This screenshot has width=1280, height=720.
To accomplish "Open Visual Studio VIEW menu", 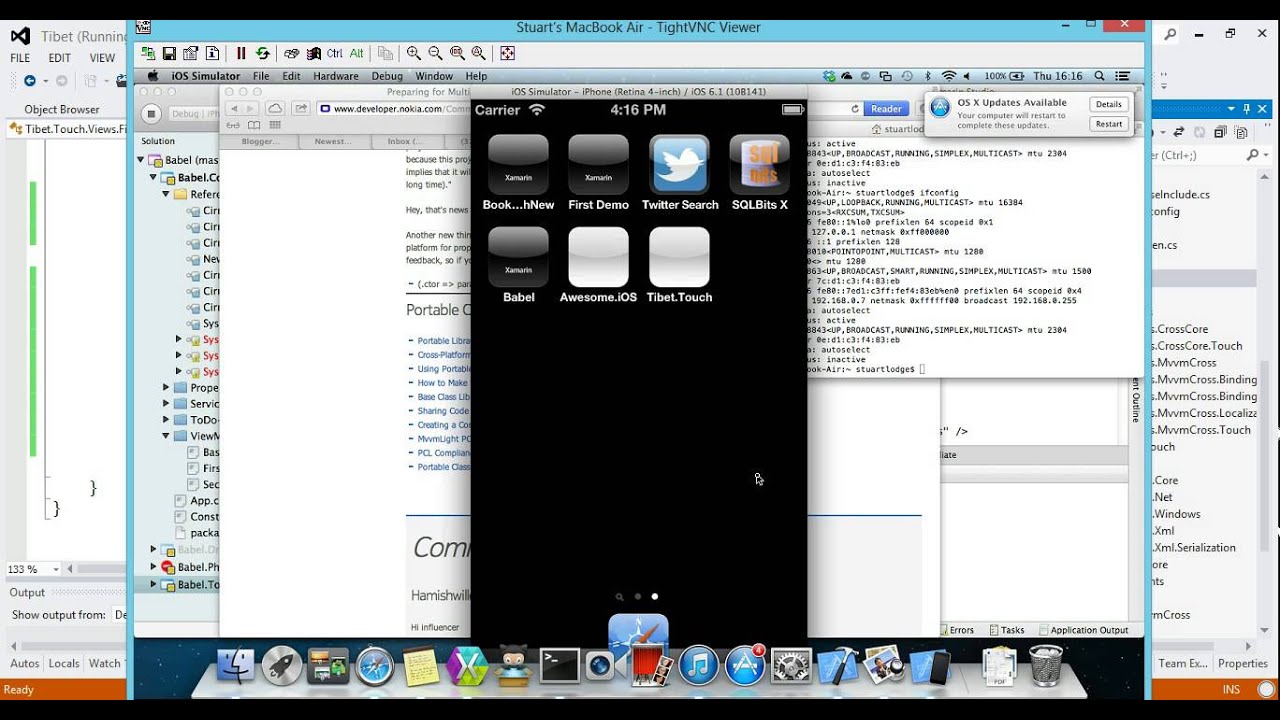I will tap(102, 58).
